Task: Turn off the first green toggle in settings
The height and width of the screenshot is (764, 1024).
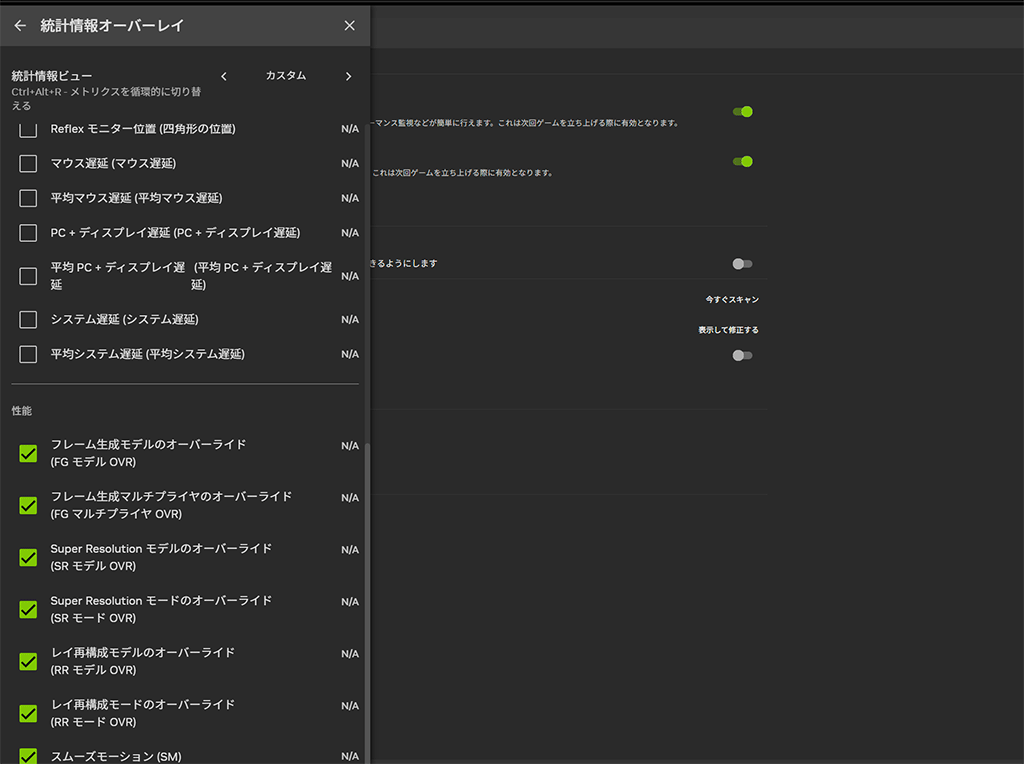Action: click(x=743, y=112)
